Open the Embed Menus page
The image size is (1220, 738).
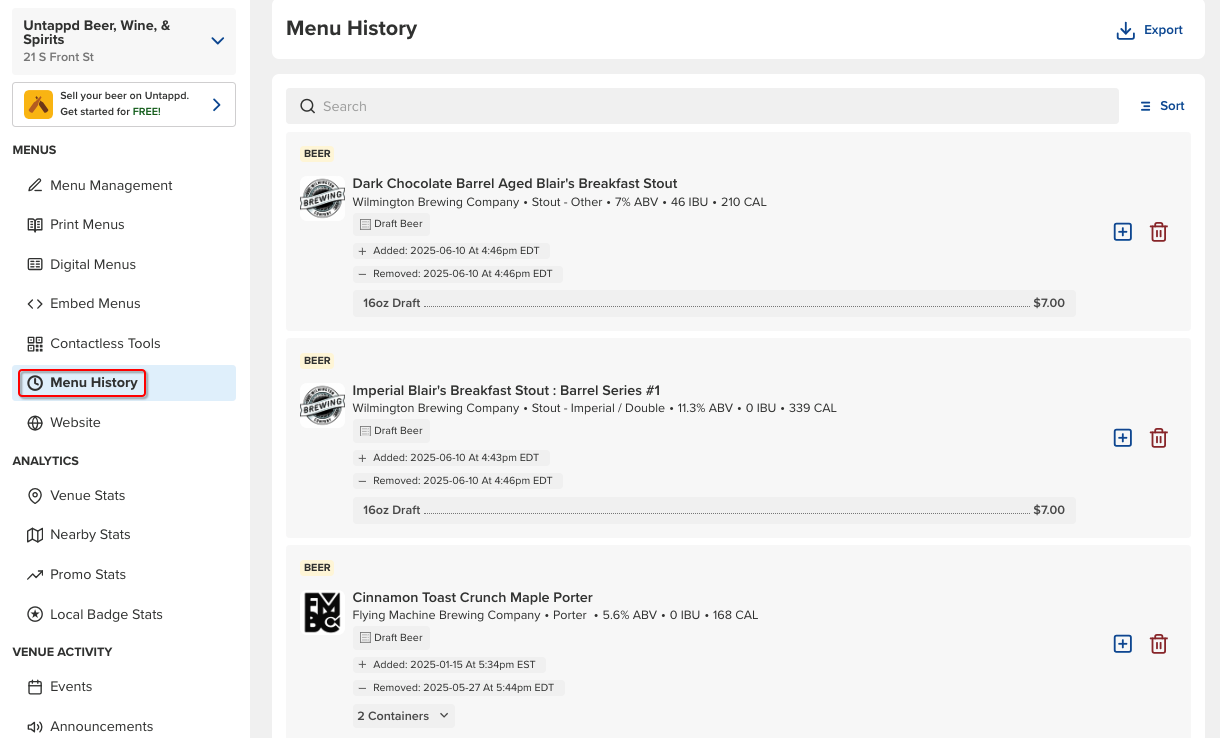point(95,303)
